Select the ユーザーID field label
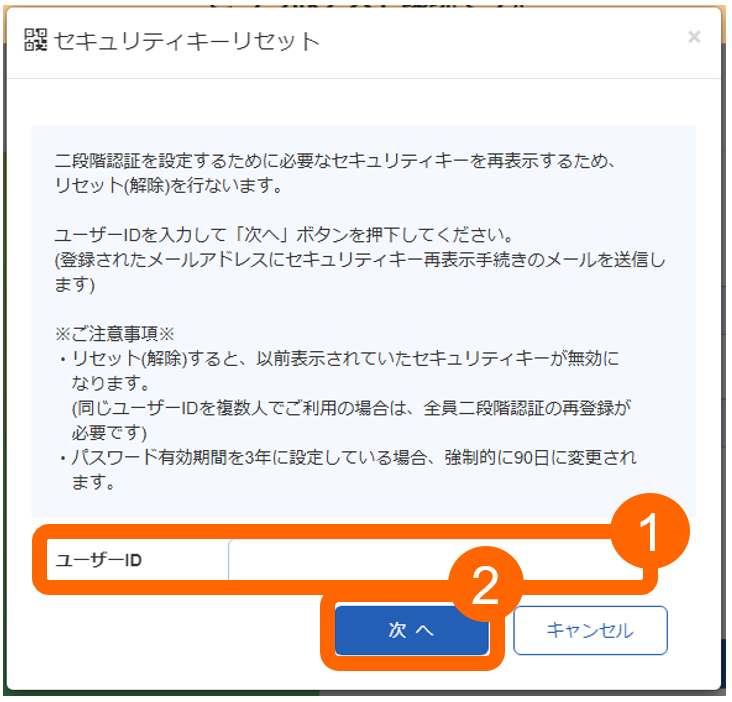 coord(99,560)
